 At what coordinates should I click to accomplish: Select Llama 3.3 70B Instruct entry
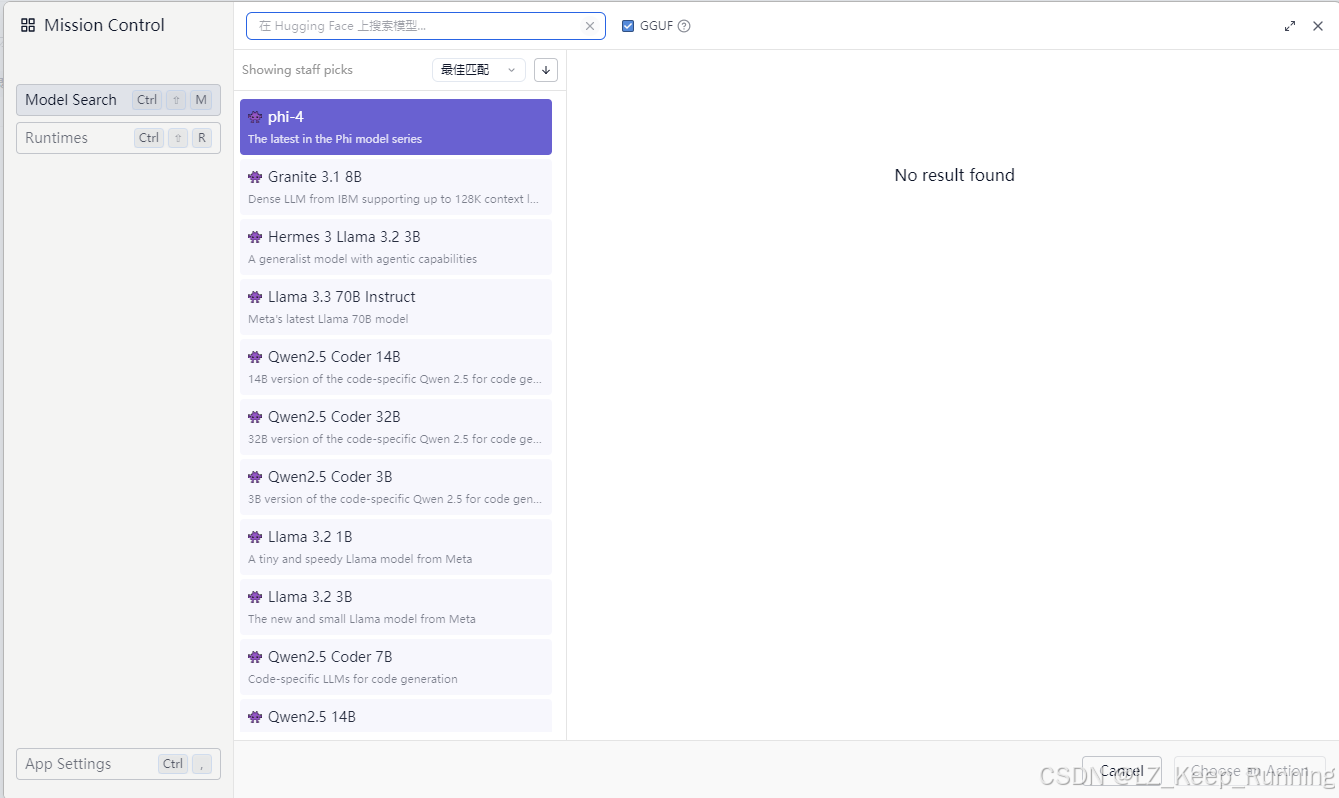click(x=396, y=307)
